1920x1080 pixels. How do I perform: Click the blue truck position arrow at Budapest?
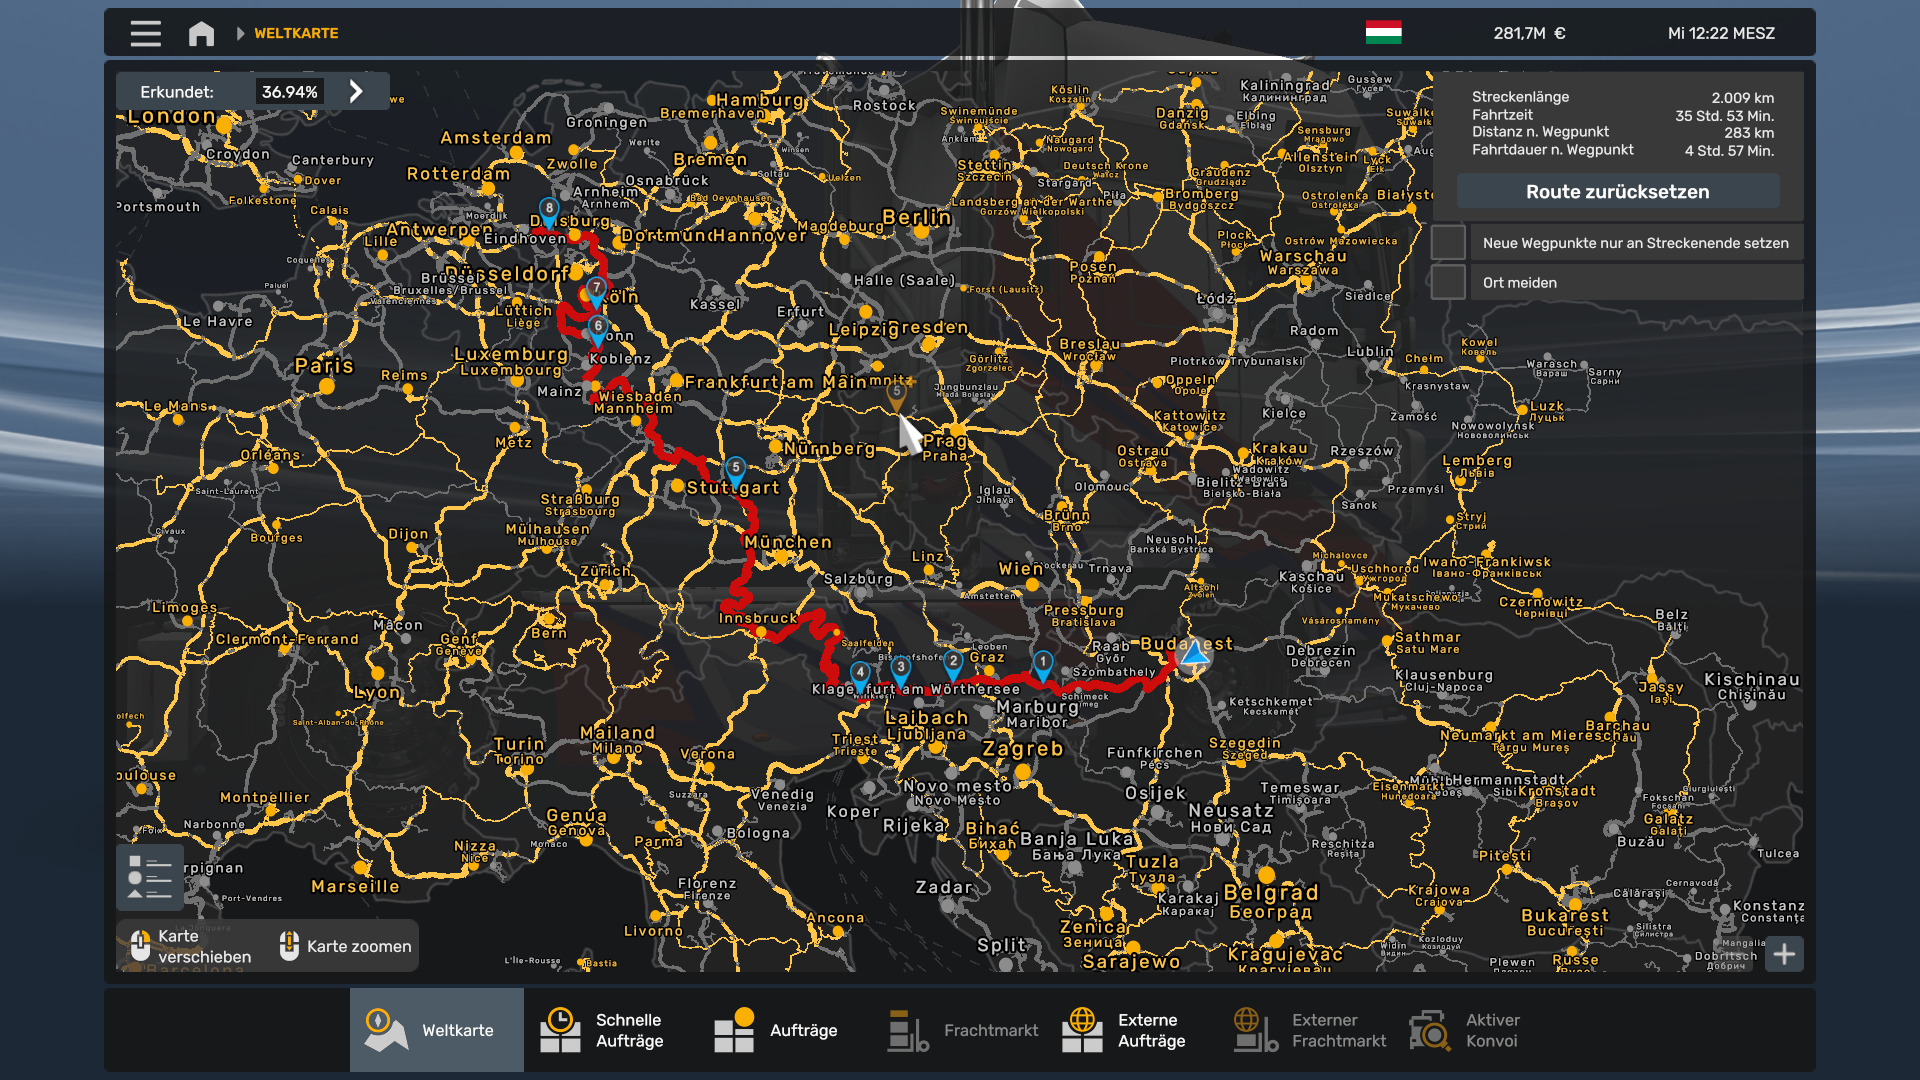point(1193,654)
